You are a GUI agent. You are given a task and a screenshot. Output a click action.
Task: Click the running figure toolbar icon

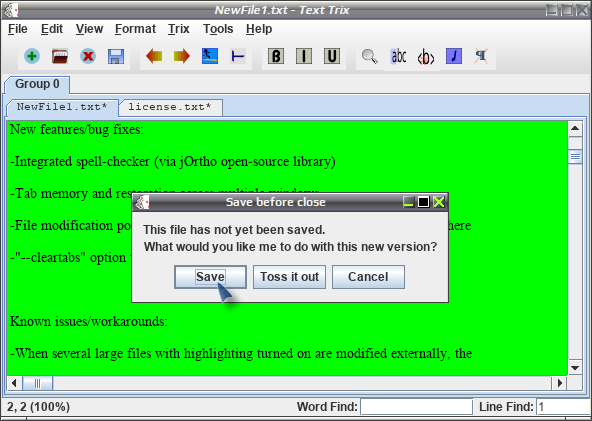(210, 56)
